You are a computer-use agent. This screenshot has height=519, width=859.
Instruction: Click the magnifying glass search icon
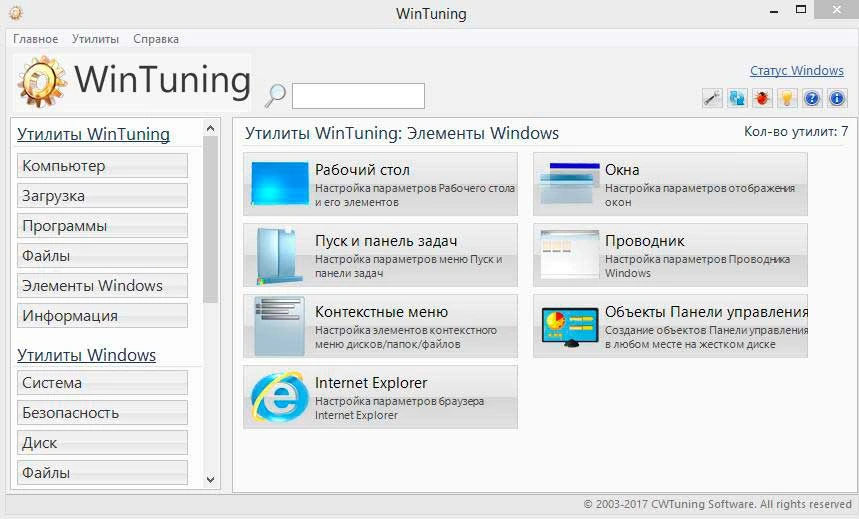pos(275,95)
